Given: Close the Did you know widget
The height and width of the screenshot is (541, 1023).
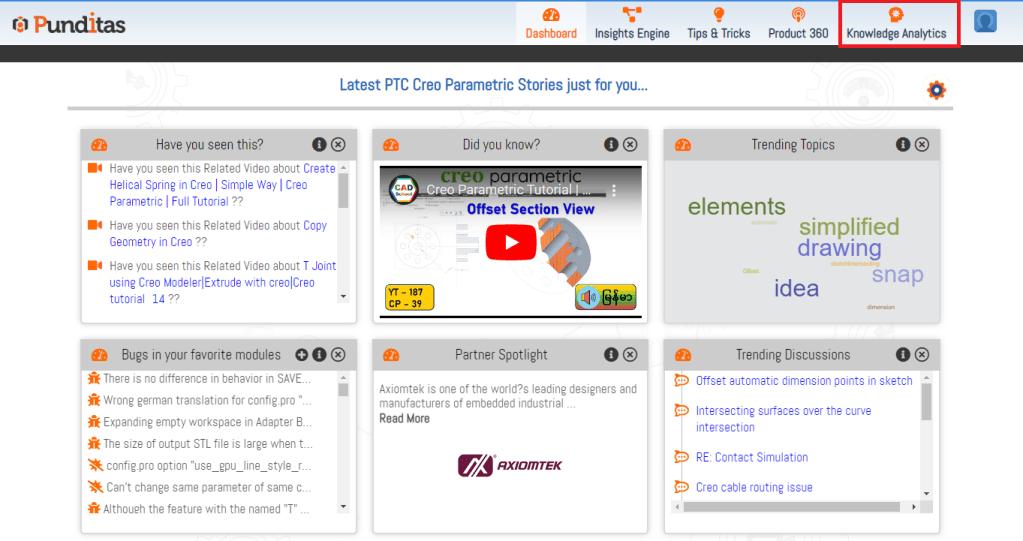Looking at the screenshot, I should pos(630,145).
